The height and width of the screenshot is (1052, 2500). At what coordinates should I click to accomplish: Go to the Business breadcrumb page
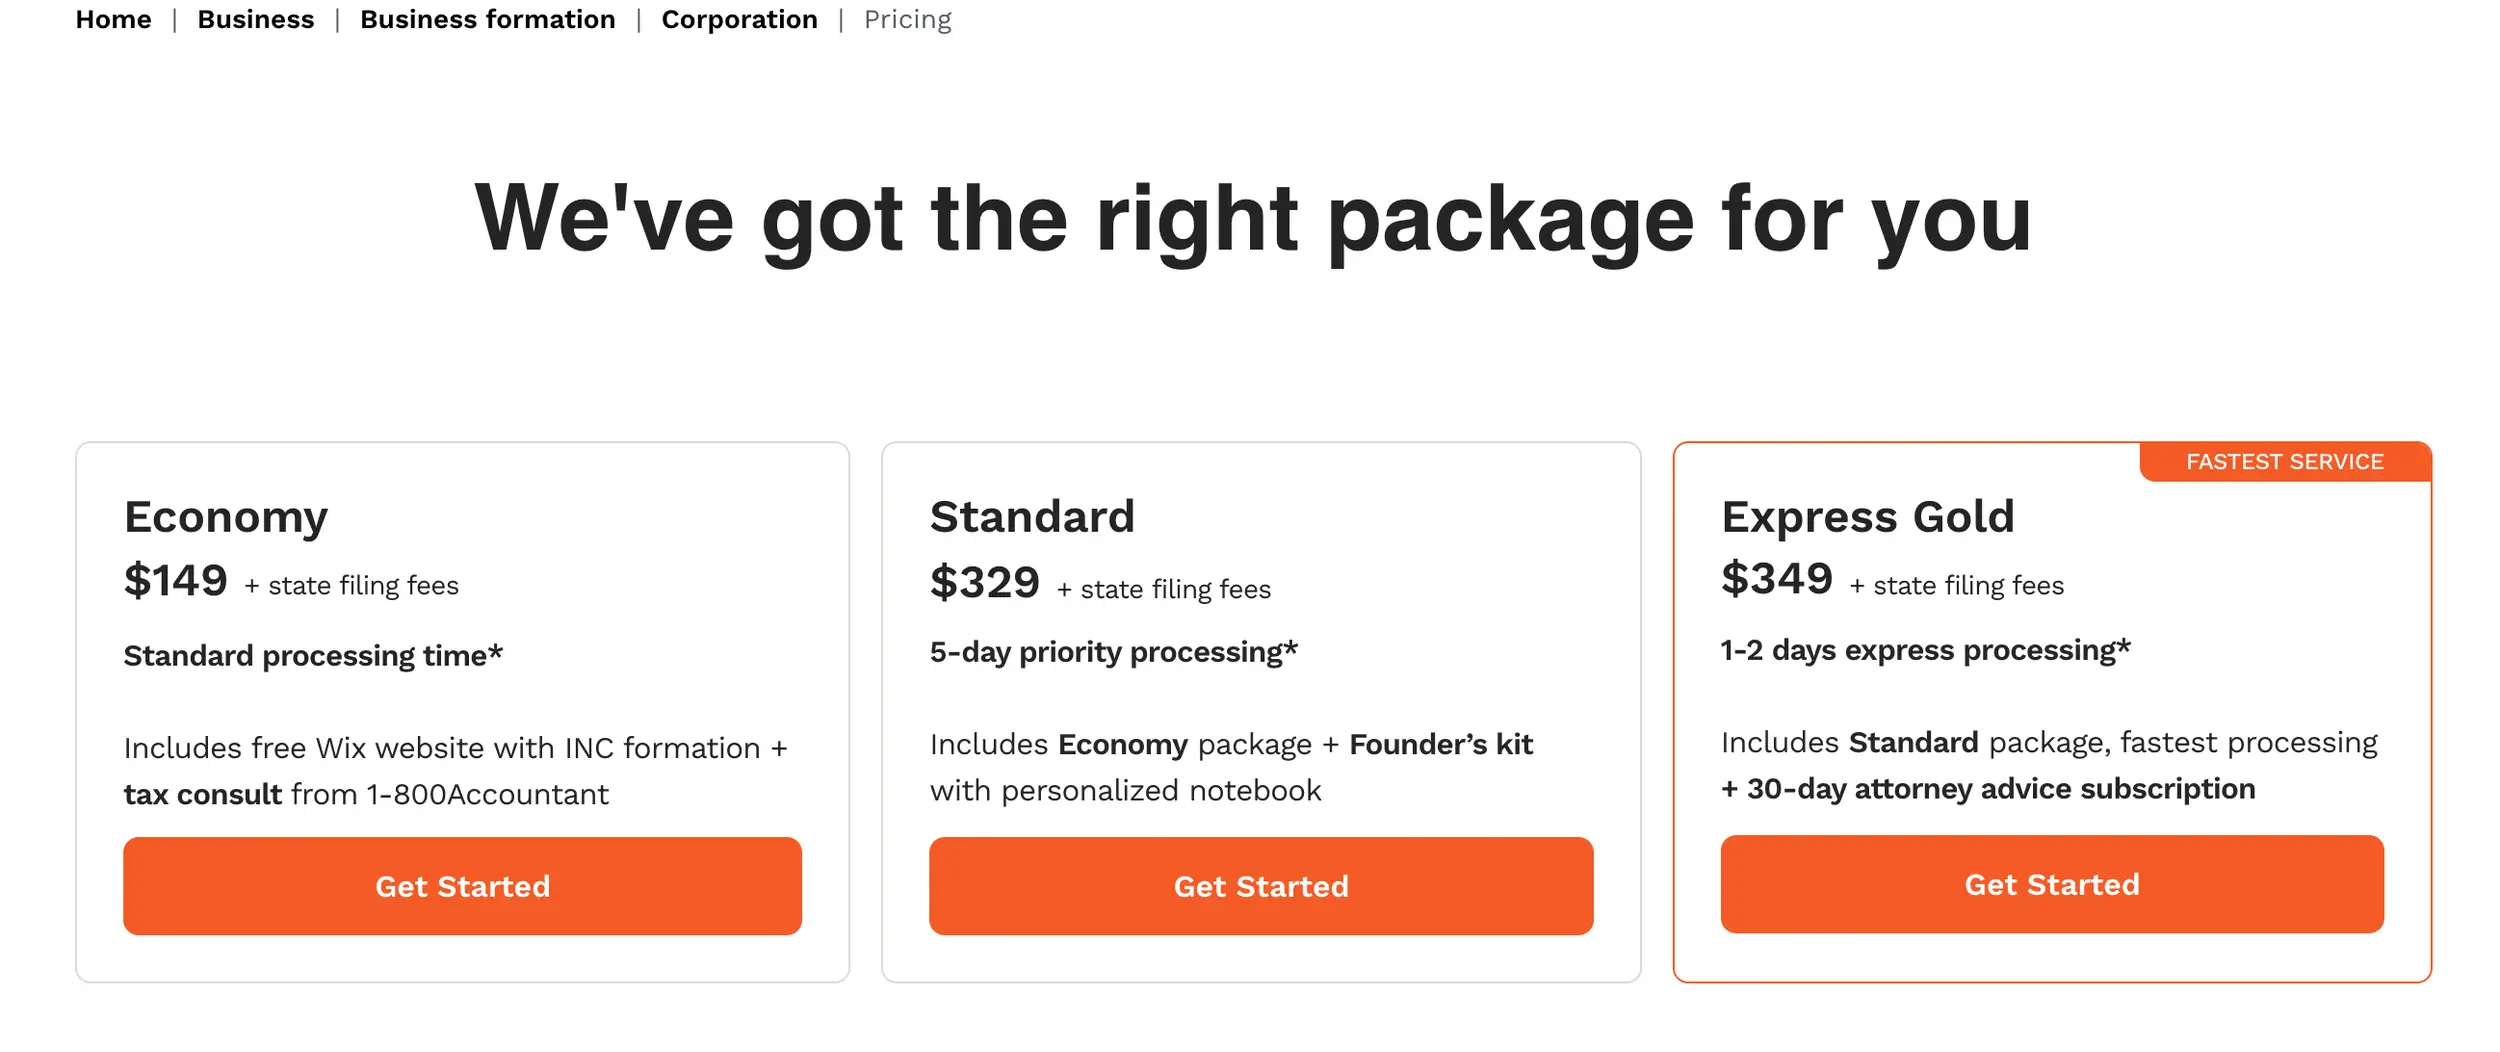click(x=255, y=20)
